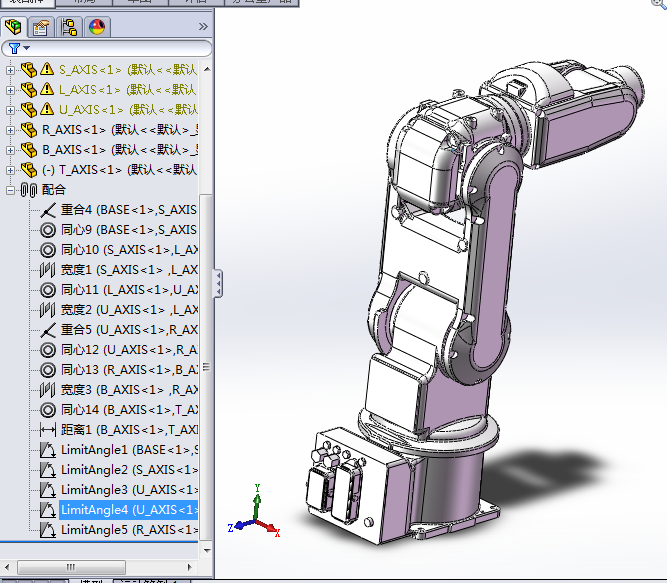Select the 宽度1 width mate icon
This screenshot has width=667, height=583.
[48, 270]
